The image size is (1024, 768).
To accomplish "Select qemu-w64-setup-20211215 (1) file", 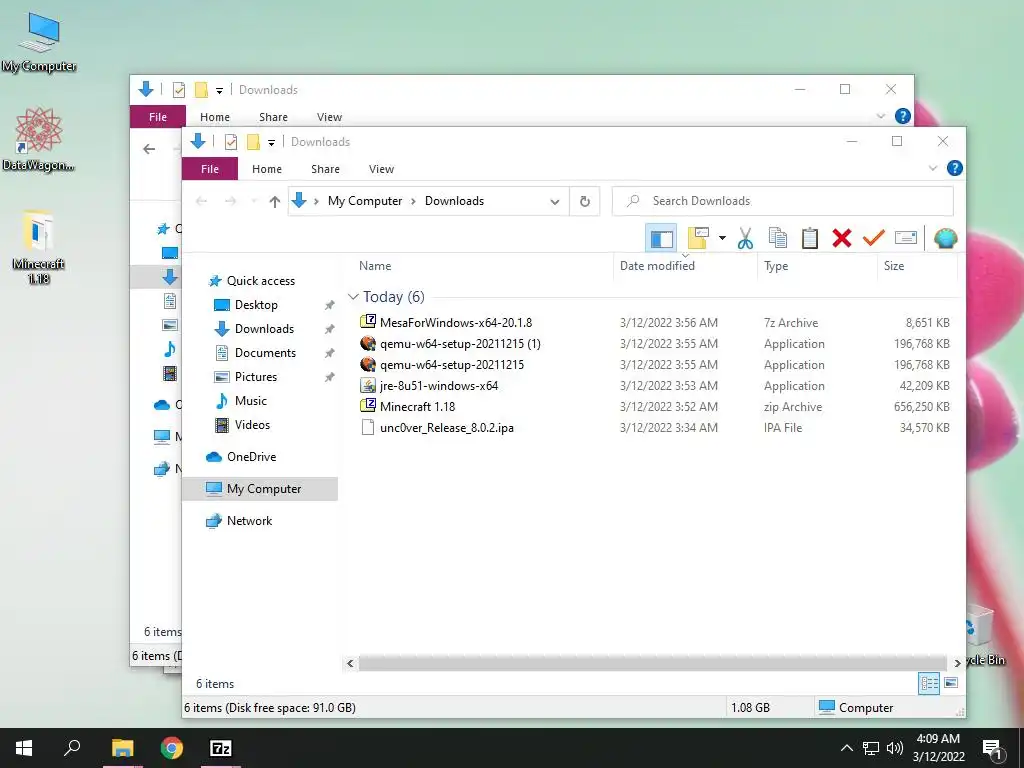I will [x=460, y=344].
